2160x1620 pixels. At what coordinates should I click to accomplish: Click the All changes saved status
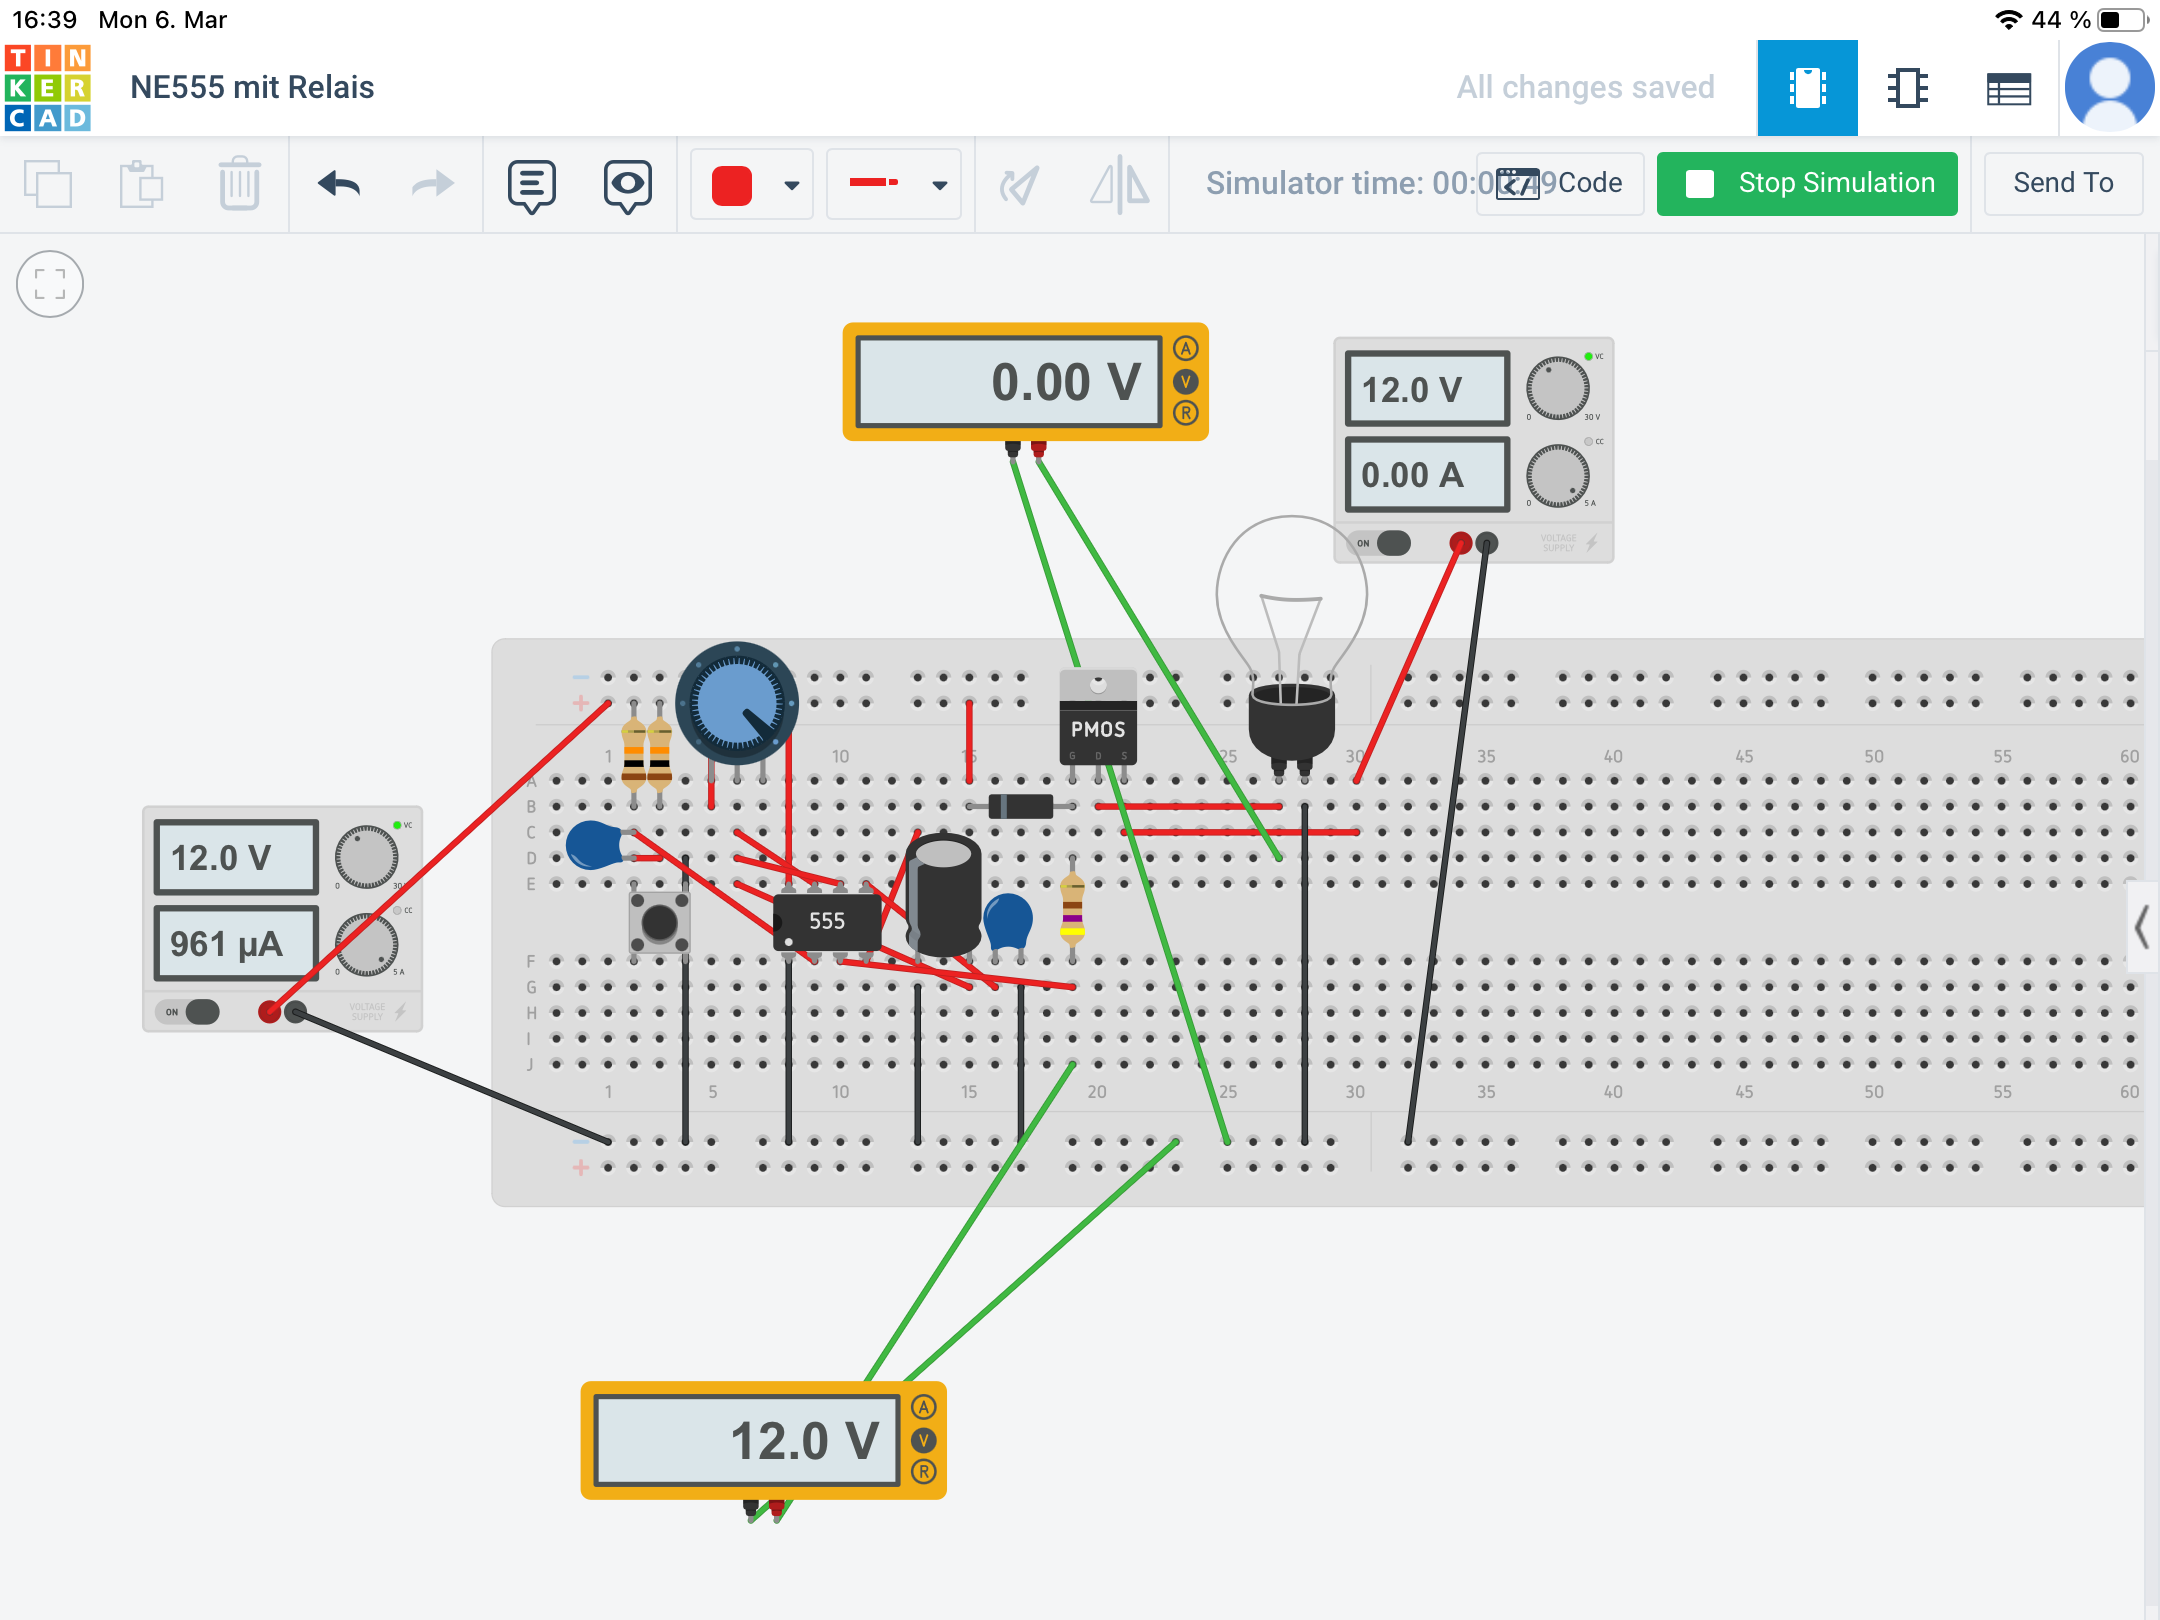coord(1585,88)
